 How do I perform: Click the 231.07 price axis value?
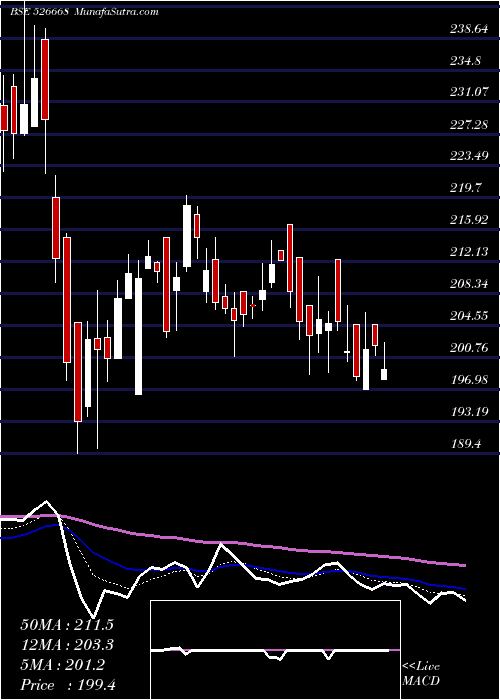(x=468, y=92)
